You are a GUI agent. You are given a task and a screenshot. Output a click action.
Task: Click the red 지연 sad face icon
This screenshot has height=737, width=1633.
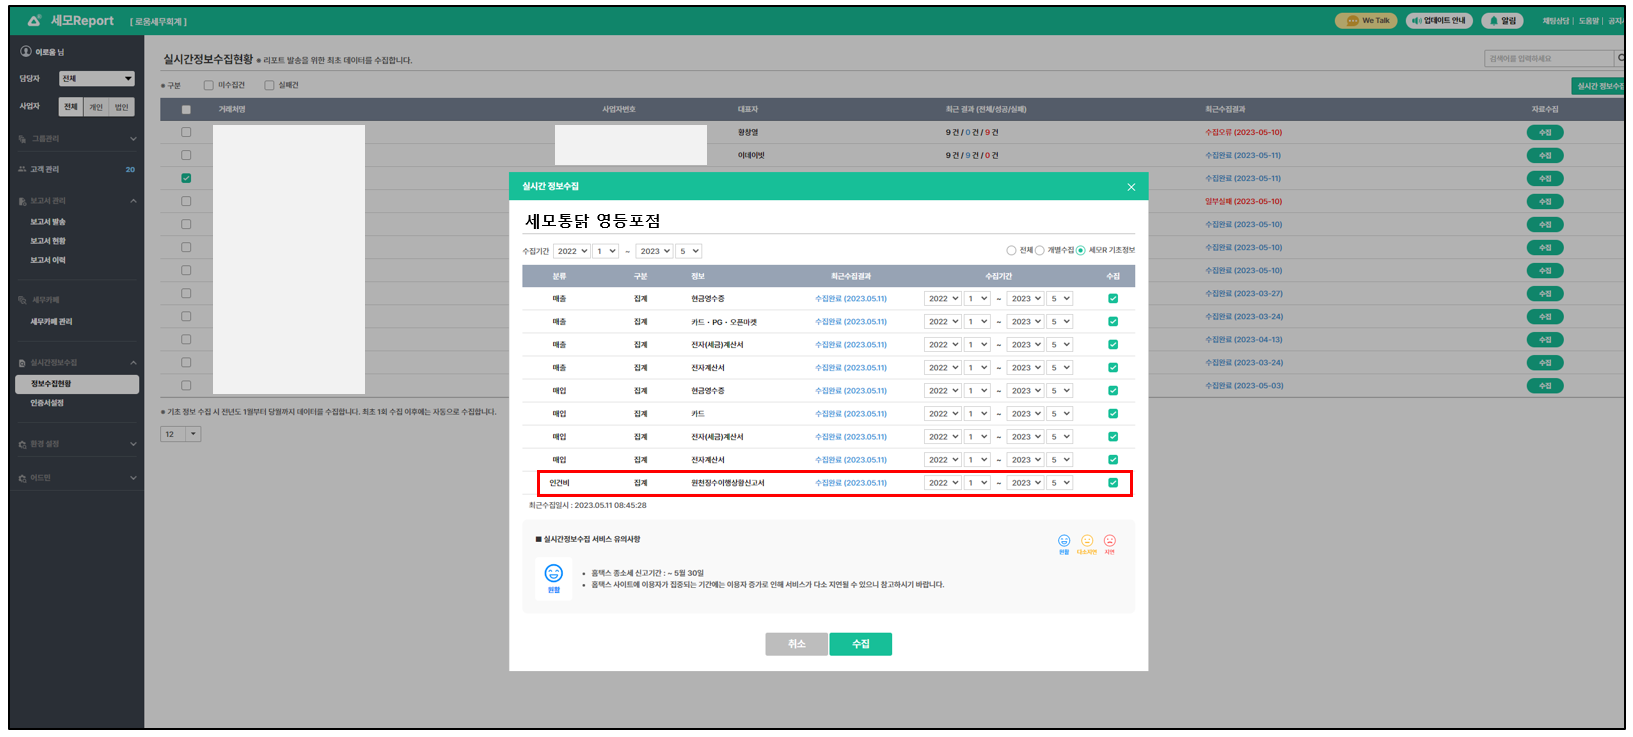1109,541
